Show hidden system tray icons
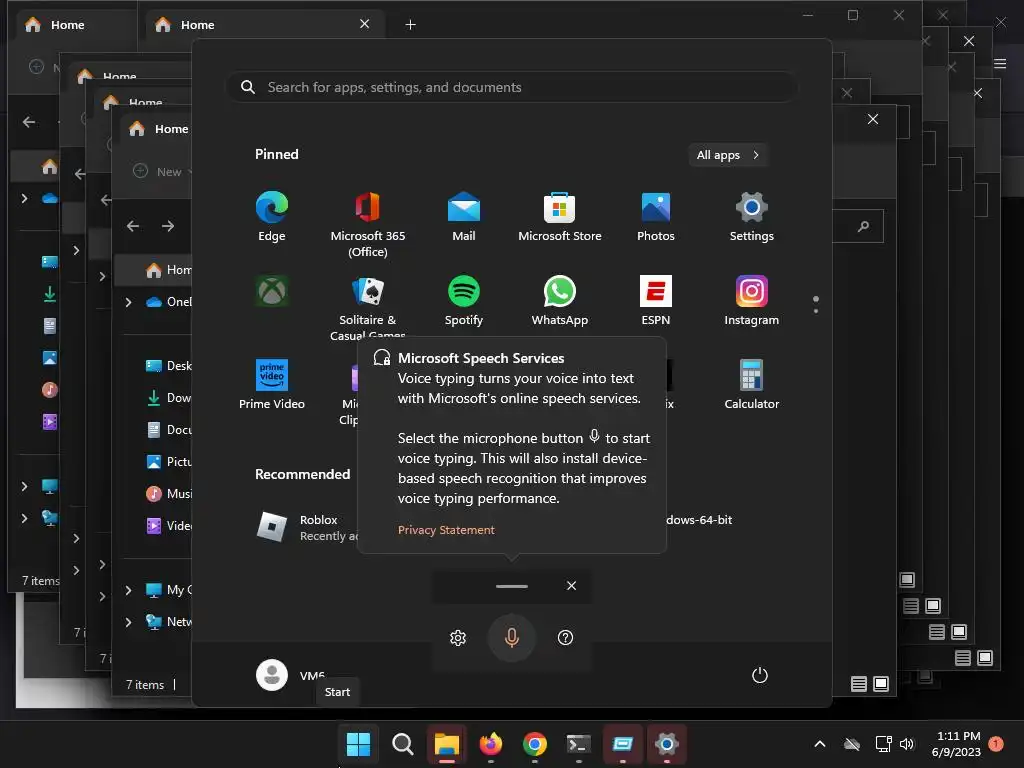The image size is (1024, 768). point(820,744)
